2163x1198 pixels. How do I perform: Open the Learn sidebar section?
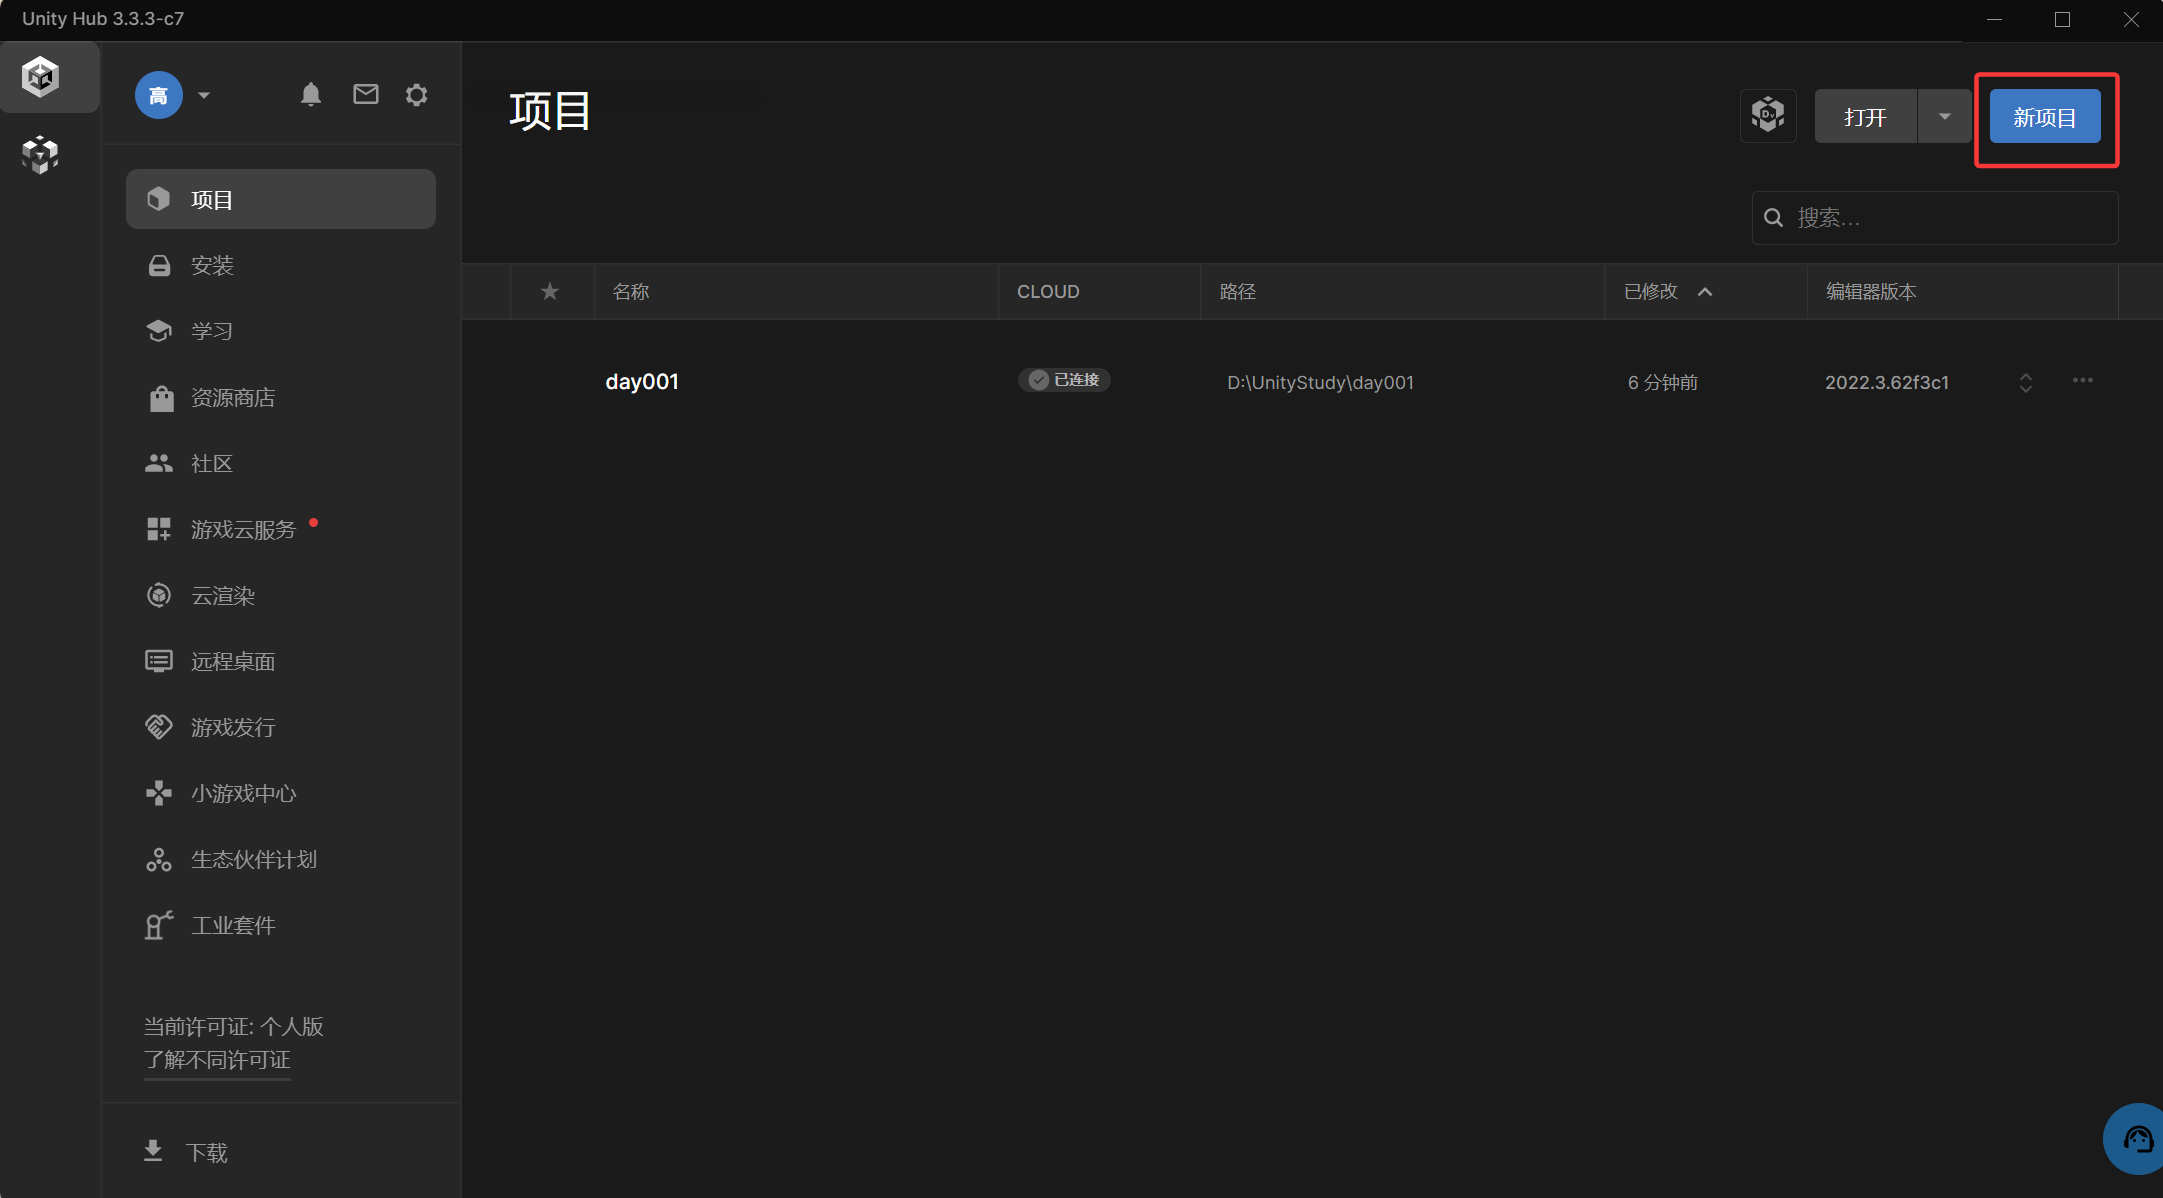tap(212, 332)
